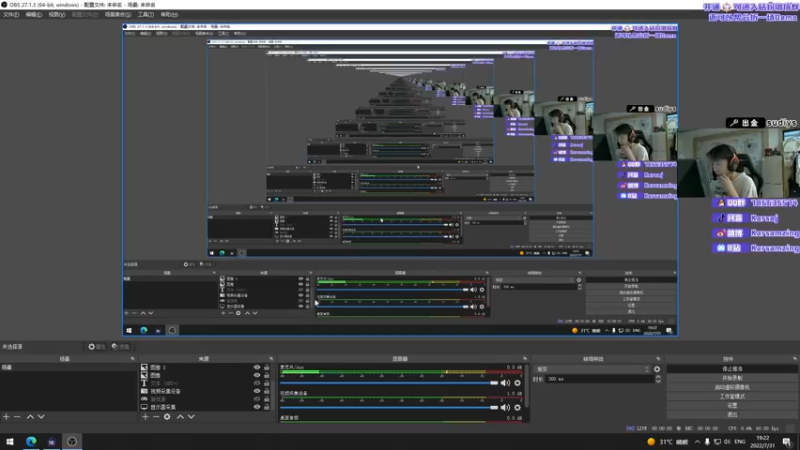This screenshot has height=450, width=800.
Task: Open the 文件(F) menu
Action: 11,14
